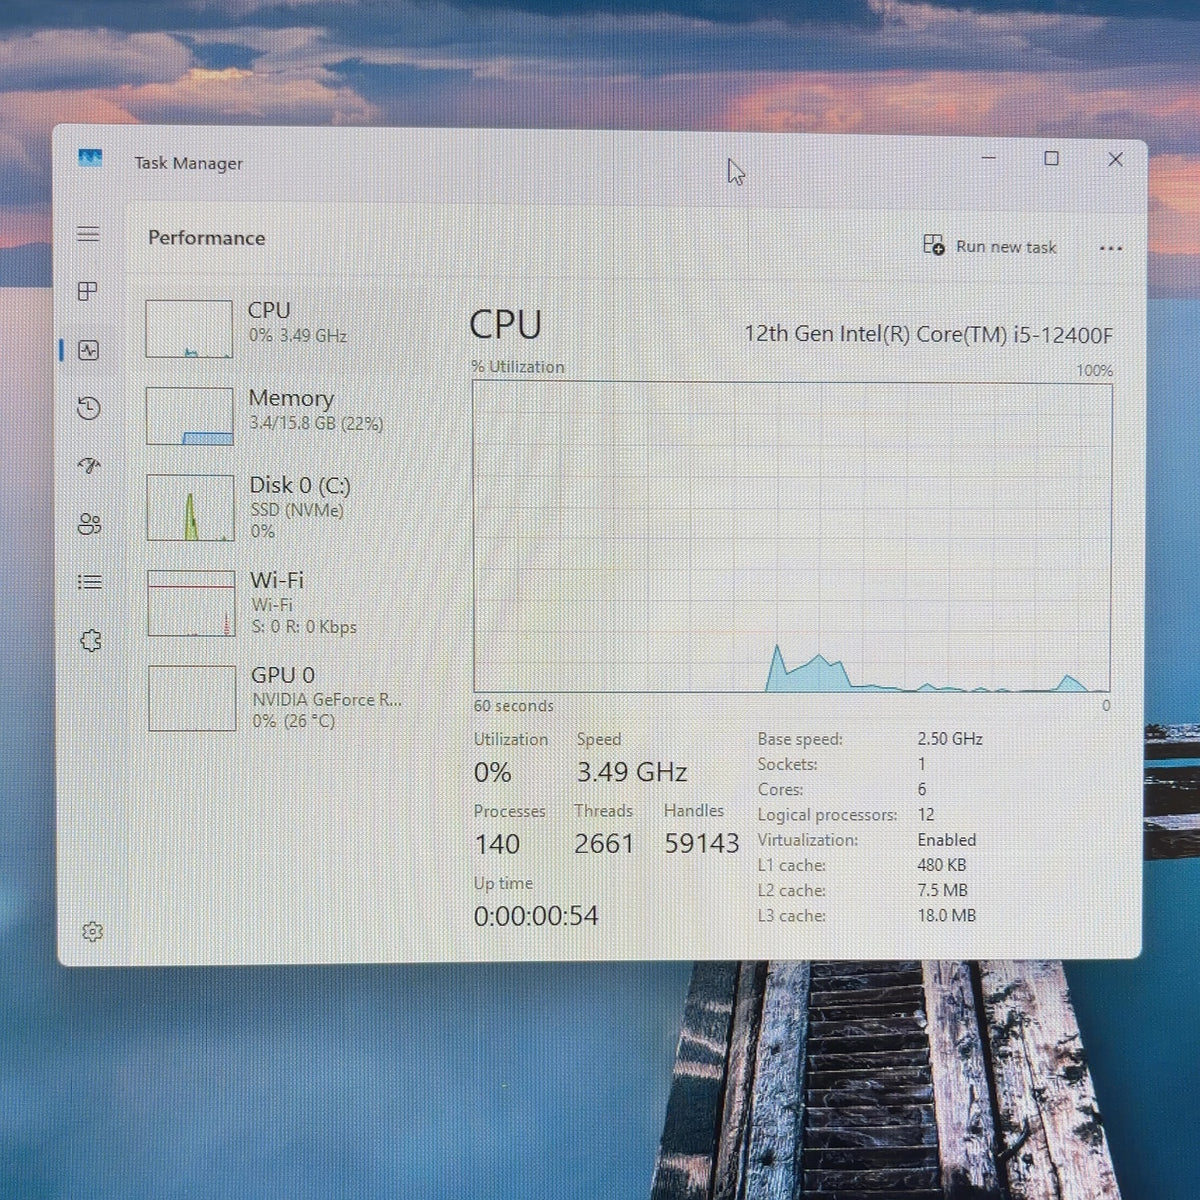The width and height of the screenshot is (1200, 1200).
Task: Click the 59143 handles value
Action: coord(702,844)
